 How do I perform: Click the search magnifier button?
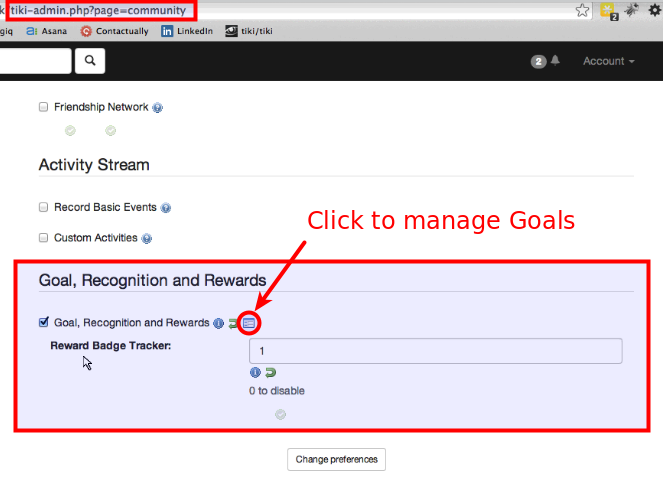(x=90, y=61)
